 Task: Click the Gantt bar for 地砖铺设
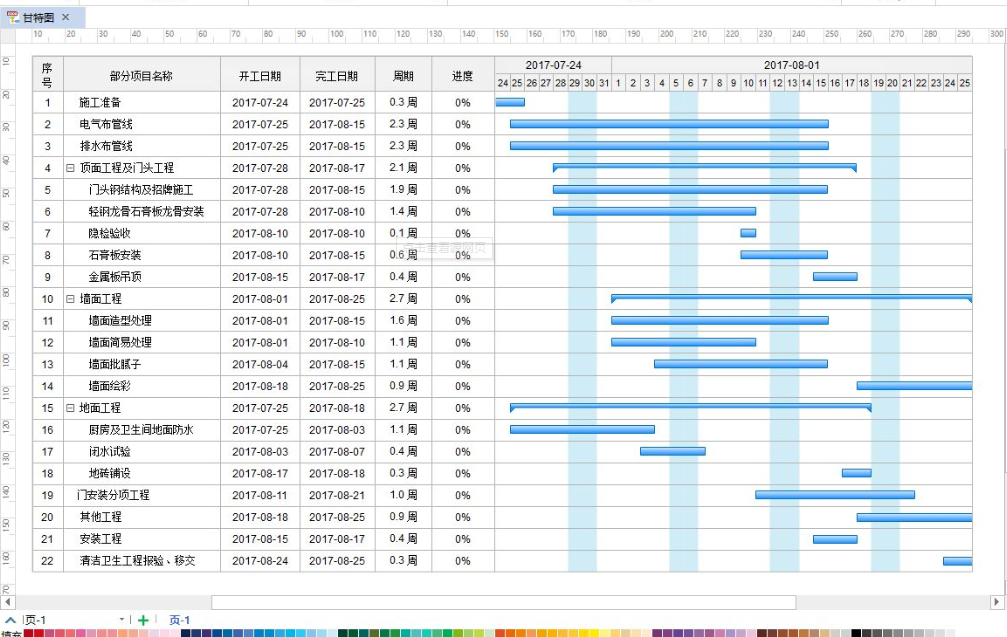pos(857,473)
